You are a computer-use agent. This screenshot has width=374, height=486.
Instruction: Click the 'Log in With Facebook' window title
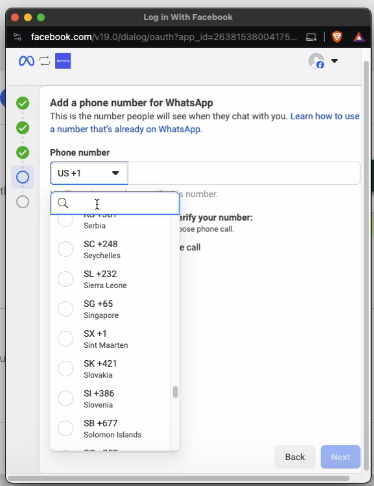(x=188, y=17)
